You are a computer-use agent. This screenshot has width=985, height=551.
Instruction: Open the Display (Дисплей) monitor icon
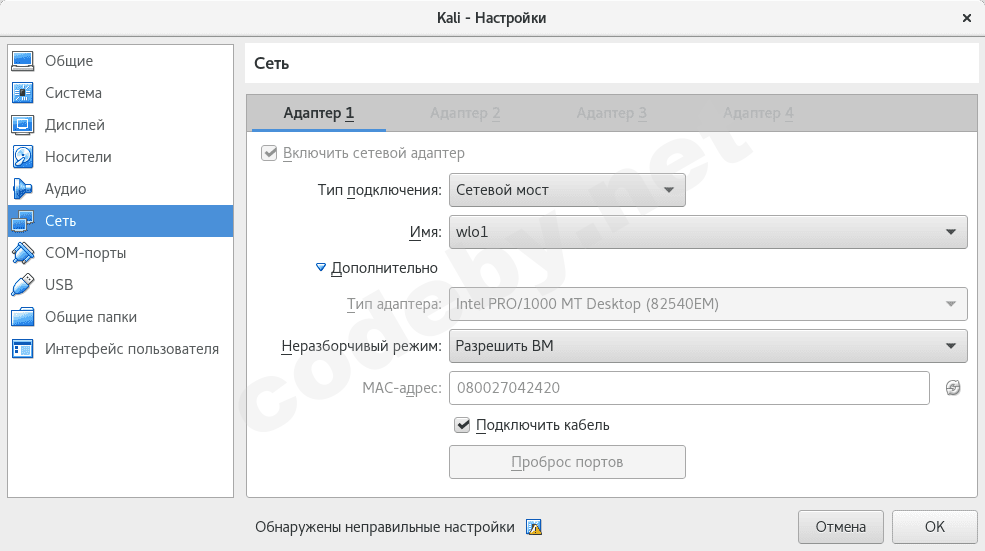[x=23, y=125]
